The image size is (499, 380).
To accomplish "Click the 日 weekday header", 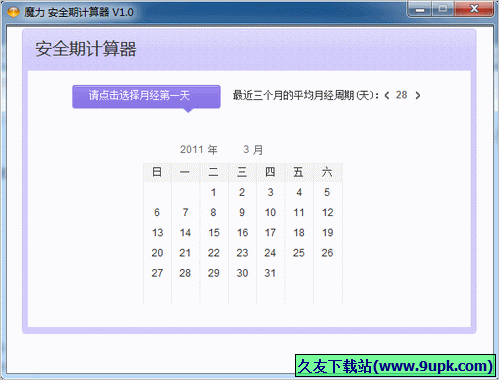I will pos(157,172).
